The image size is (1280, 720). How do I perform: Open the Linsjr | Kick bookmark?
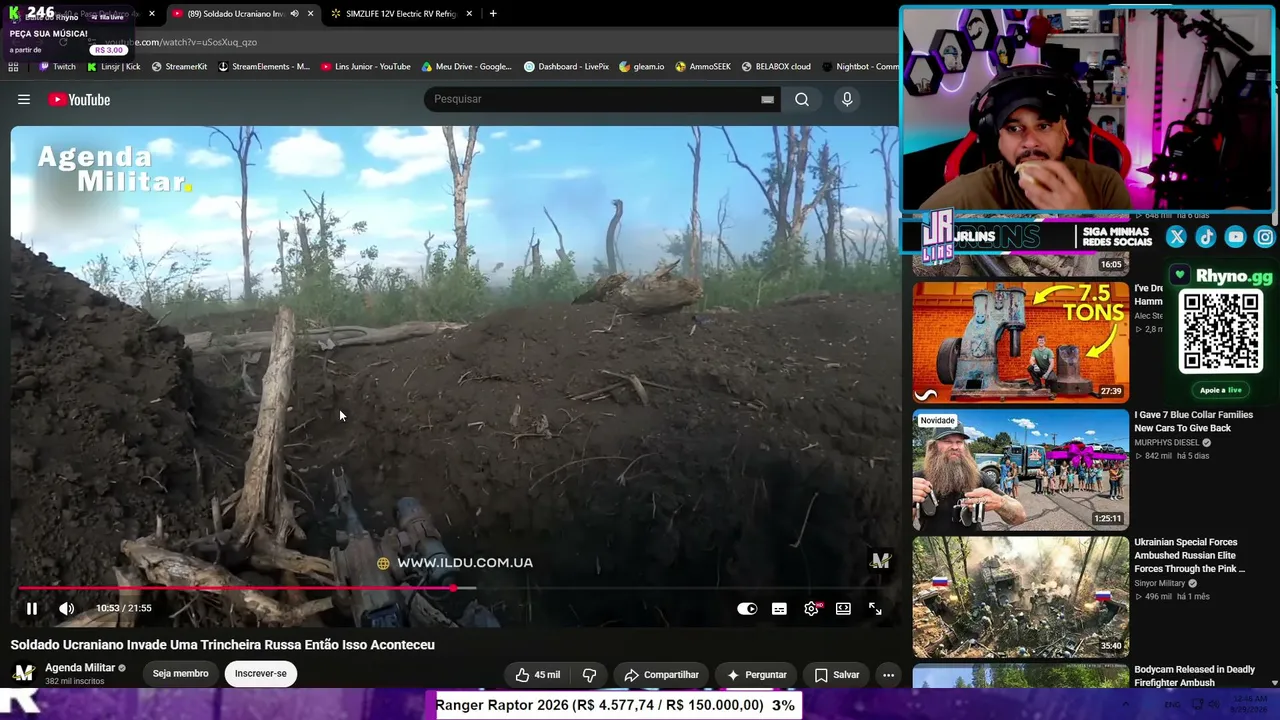click(113, 67)
